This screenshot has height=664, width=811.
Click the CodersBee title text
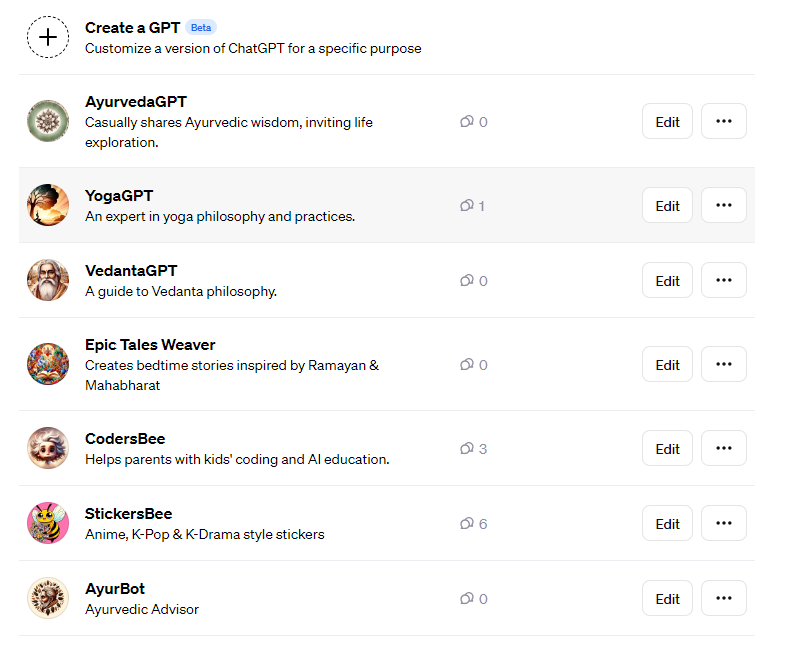pyautogui.click(x=125, y=439)
